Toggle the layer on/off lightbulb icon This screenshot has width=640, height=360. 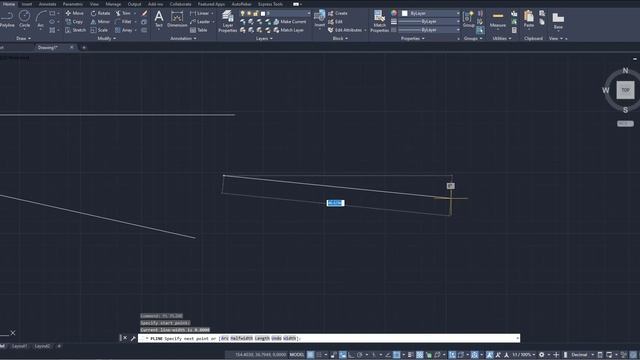(x=242, y=13)
